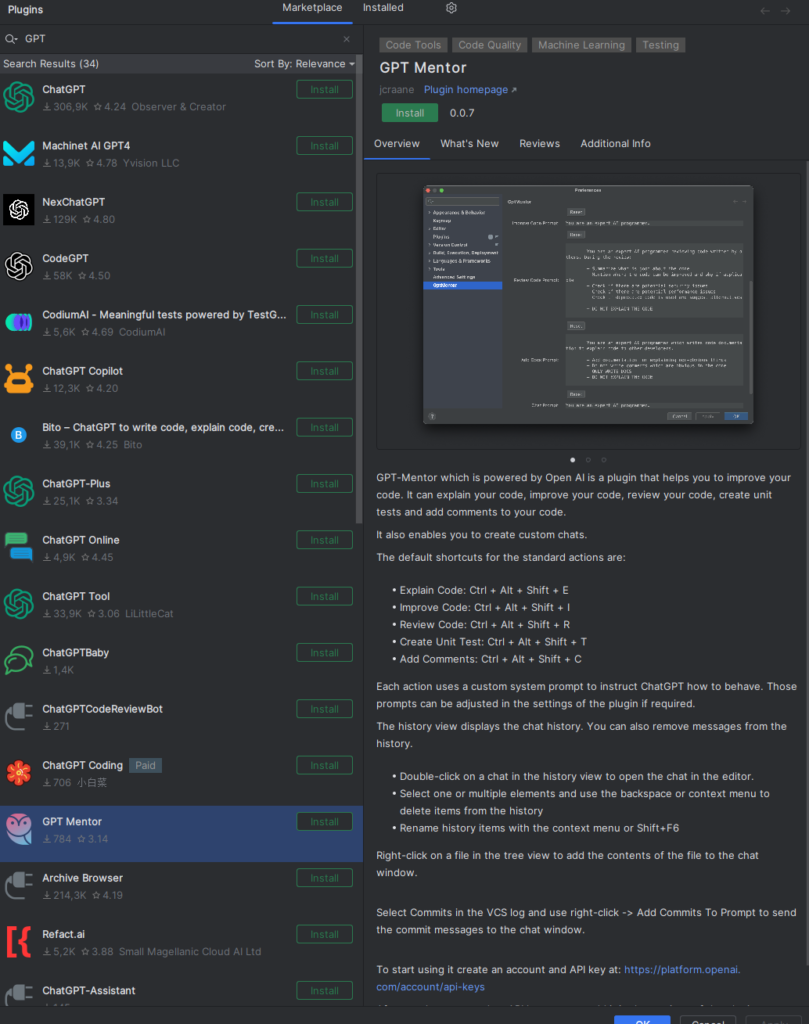Switch to the Installed tab
809x1024 pixels.
(x=381, y=6)
